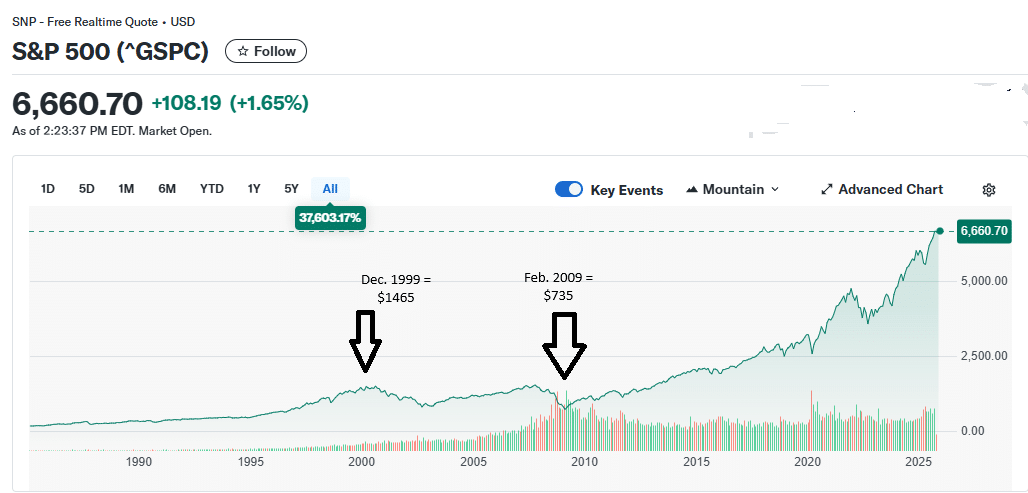
Task: Open chart settings gear icon
Action: (x=989, y=189)
